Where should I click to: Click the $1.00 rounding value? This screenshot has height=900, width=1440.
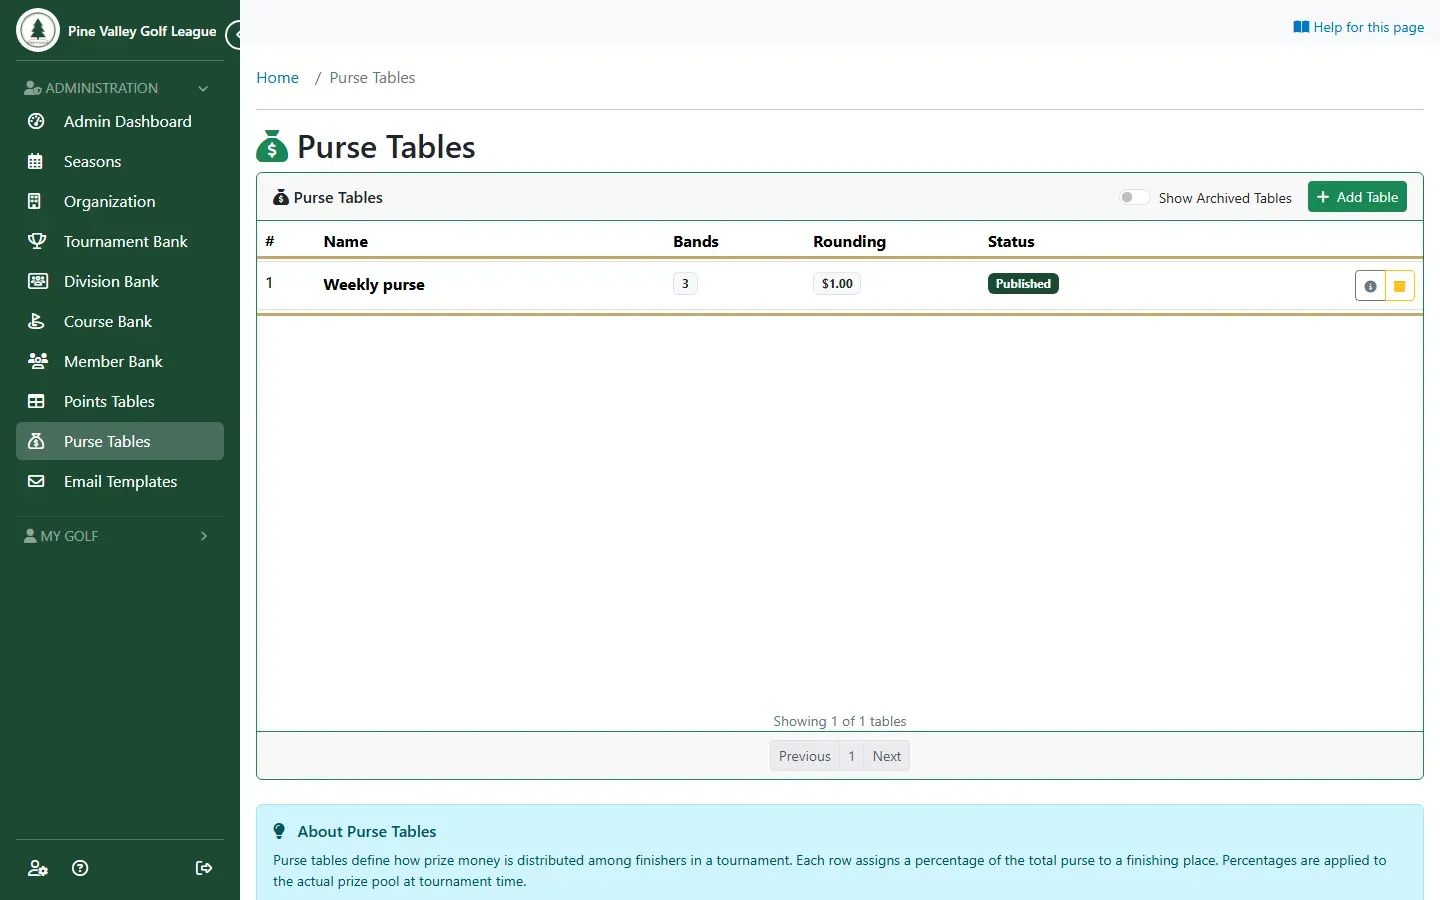coord(837,284)
